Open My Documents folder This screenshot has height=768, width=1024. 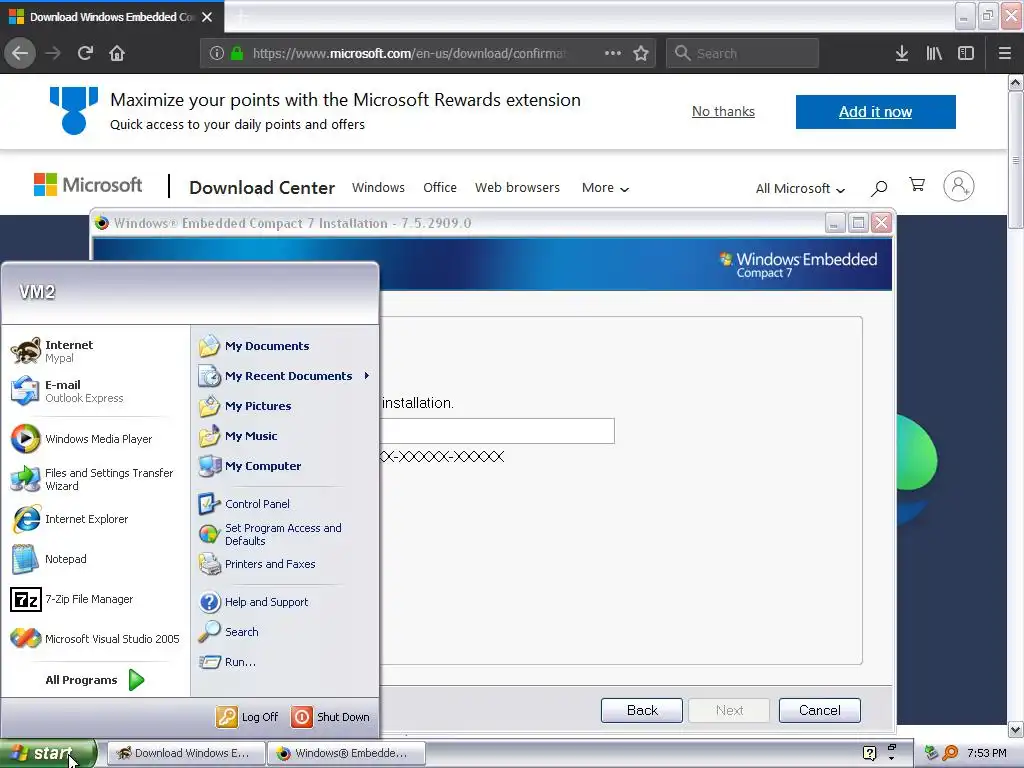285,346
